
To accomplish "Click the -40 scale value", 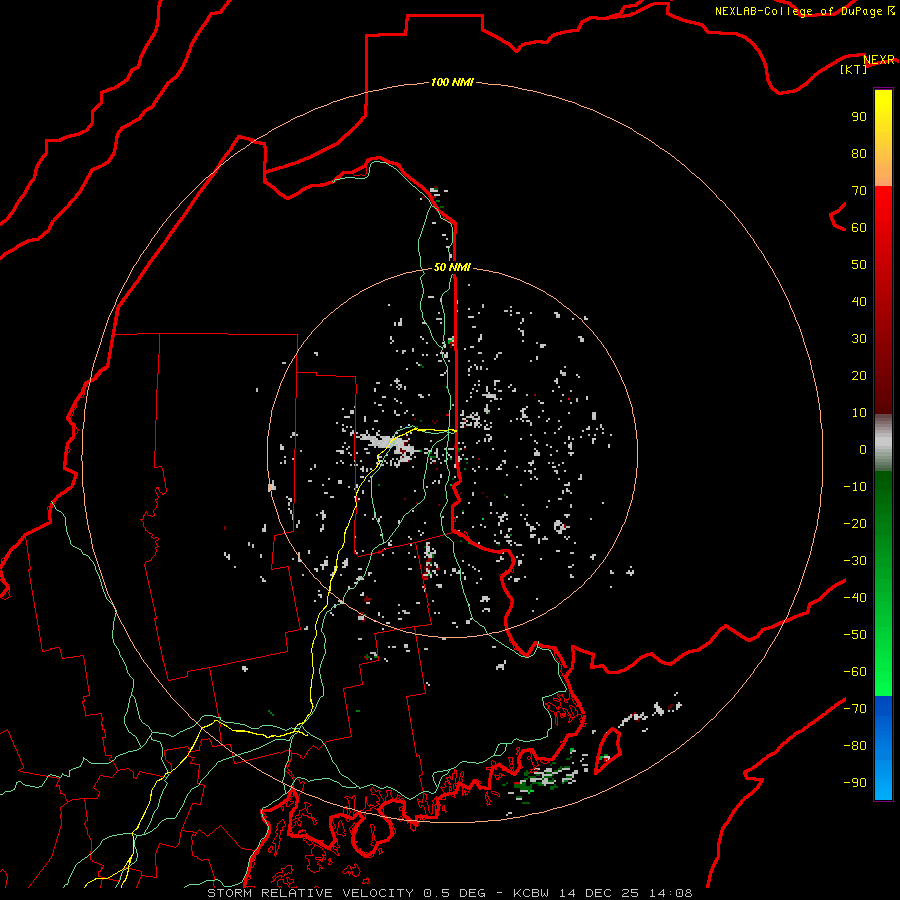I will click(855, 598).
